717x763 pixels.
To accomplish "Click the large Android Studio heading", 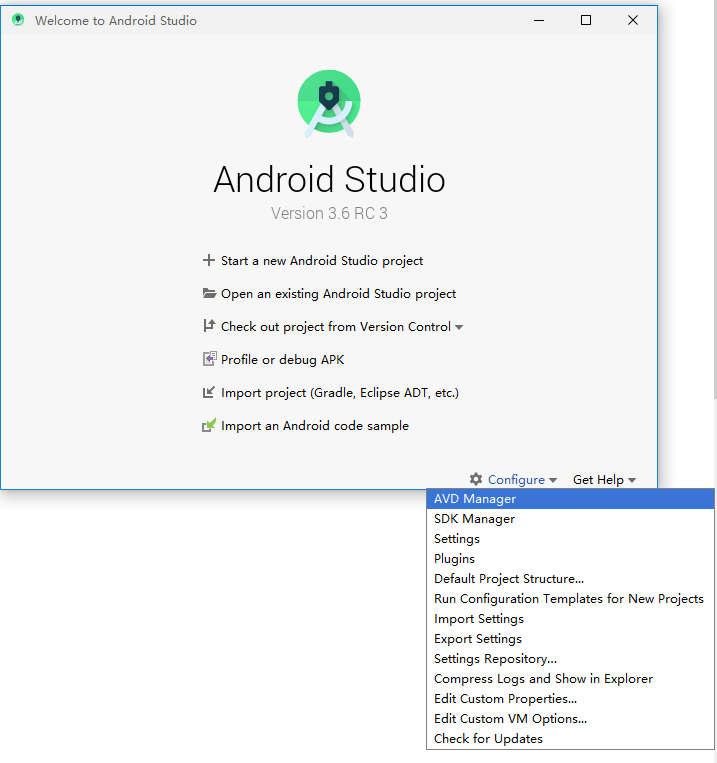I will click(x=330, y=179).
